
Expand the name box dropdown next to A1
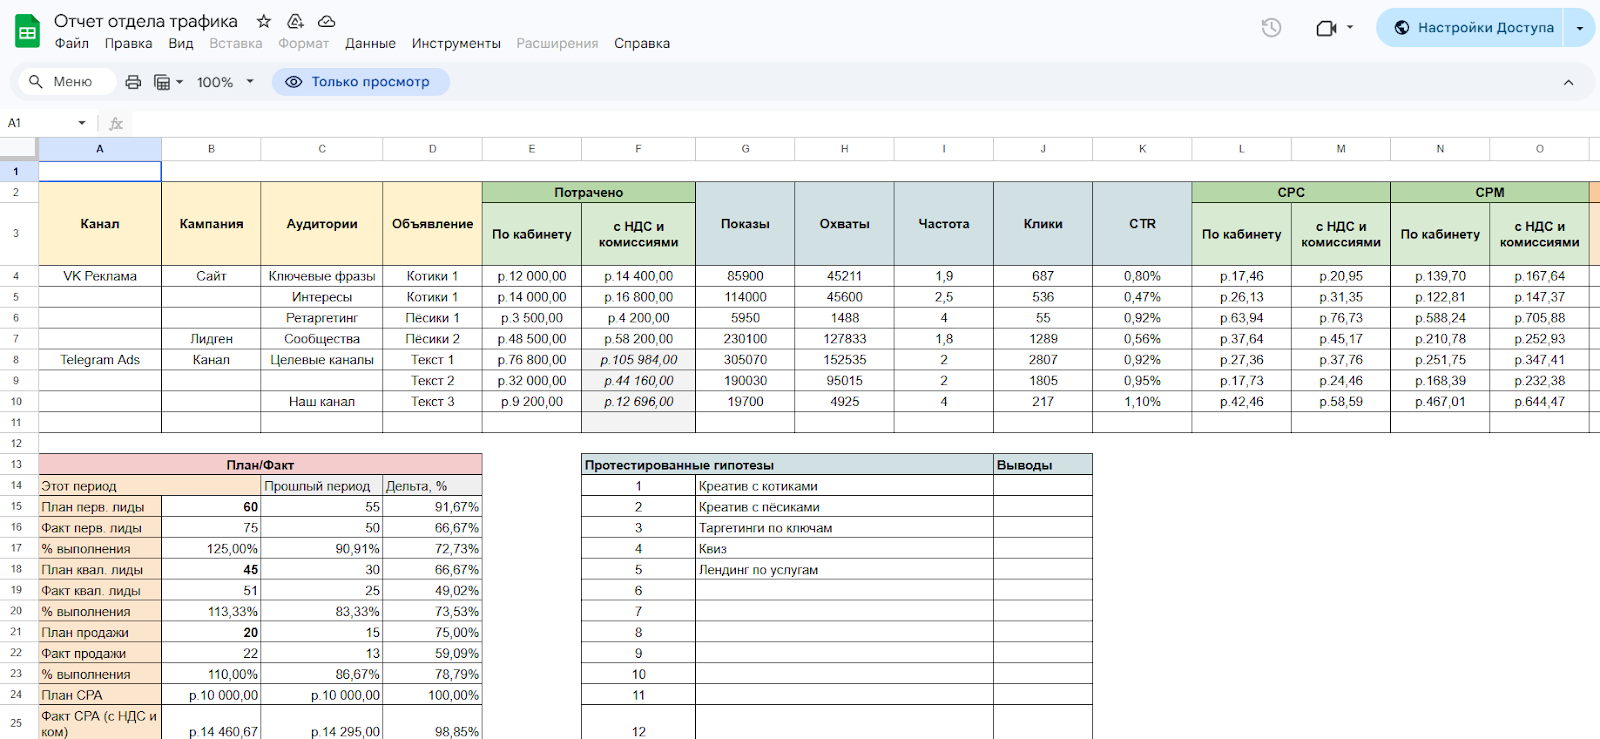(x=82, y=123)
